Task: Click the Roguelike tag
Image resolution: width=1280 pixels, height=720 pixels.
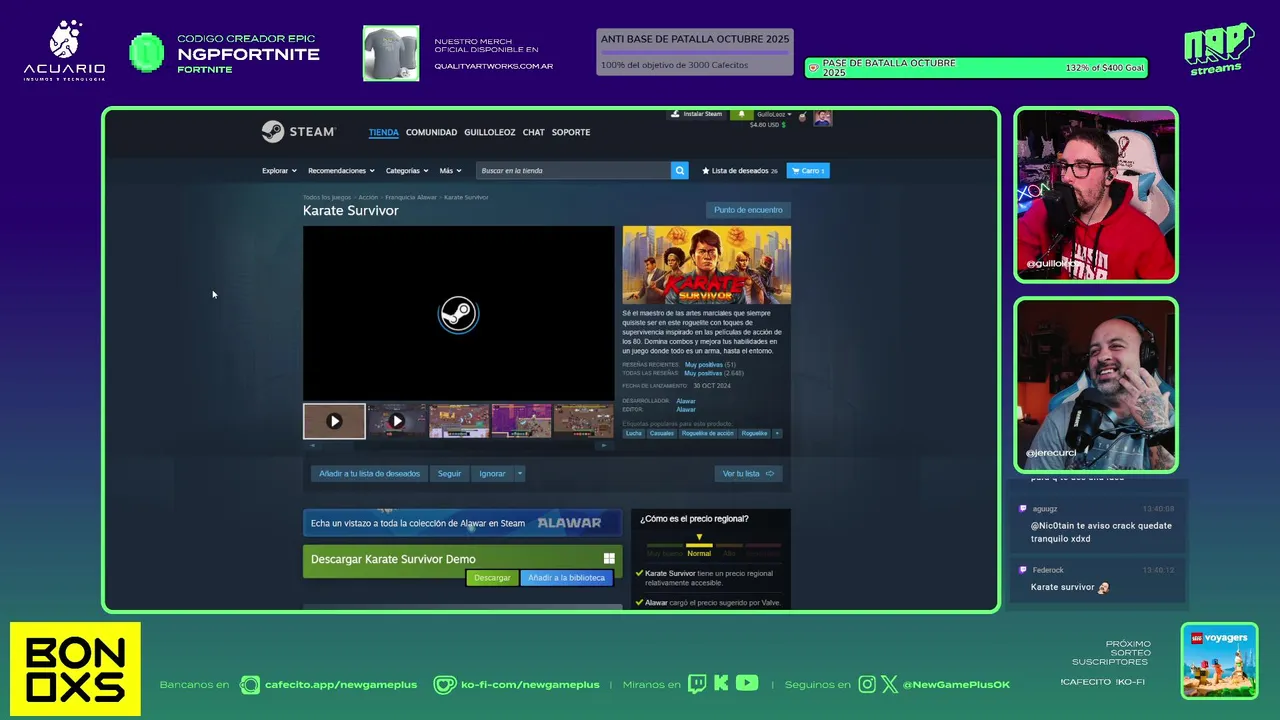Action: point(755,433)
